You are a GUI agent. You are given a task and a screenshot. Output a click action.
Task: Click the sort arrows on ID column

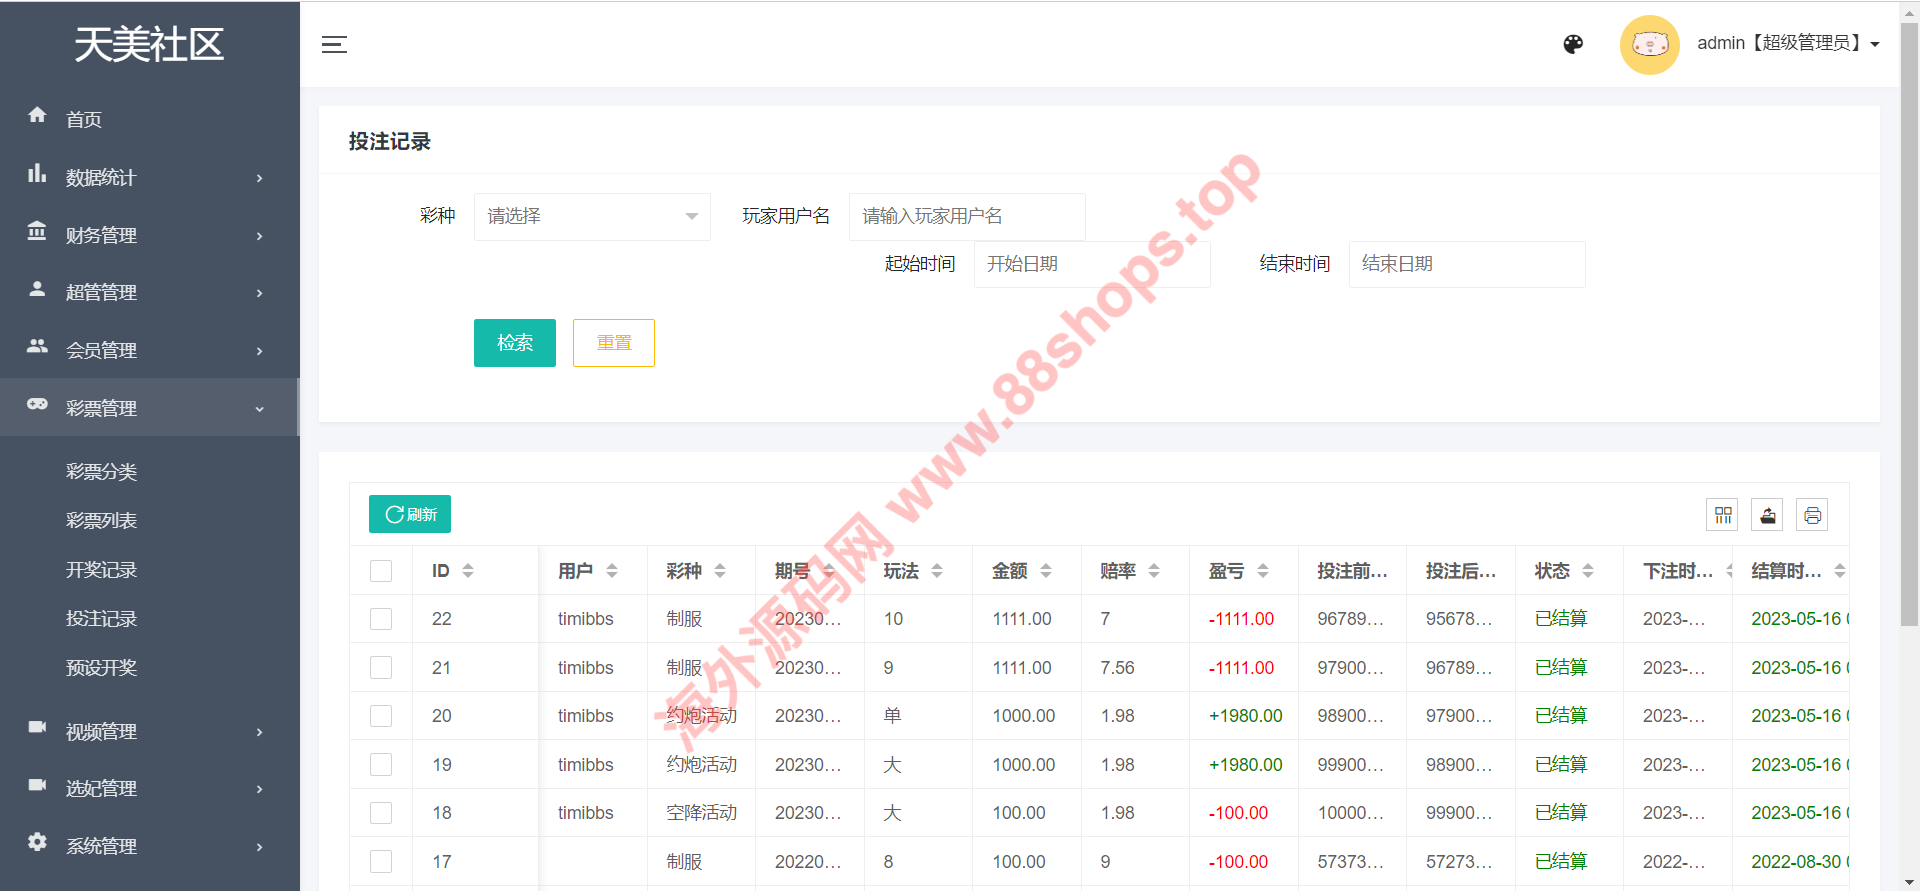pos(468,571)
